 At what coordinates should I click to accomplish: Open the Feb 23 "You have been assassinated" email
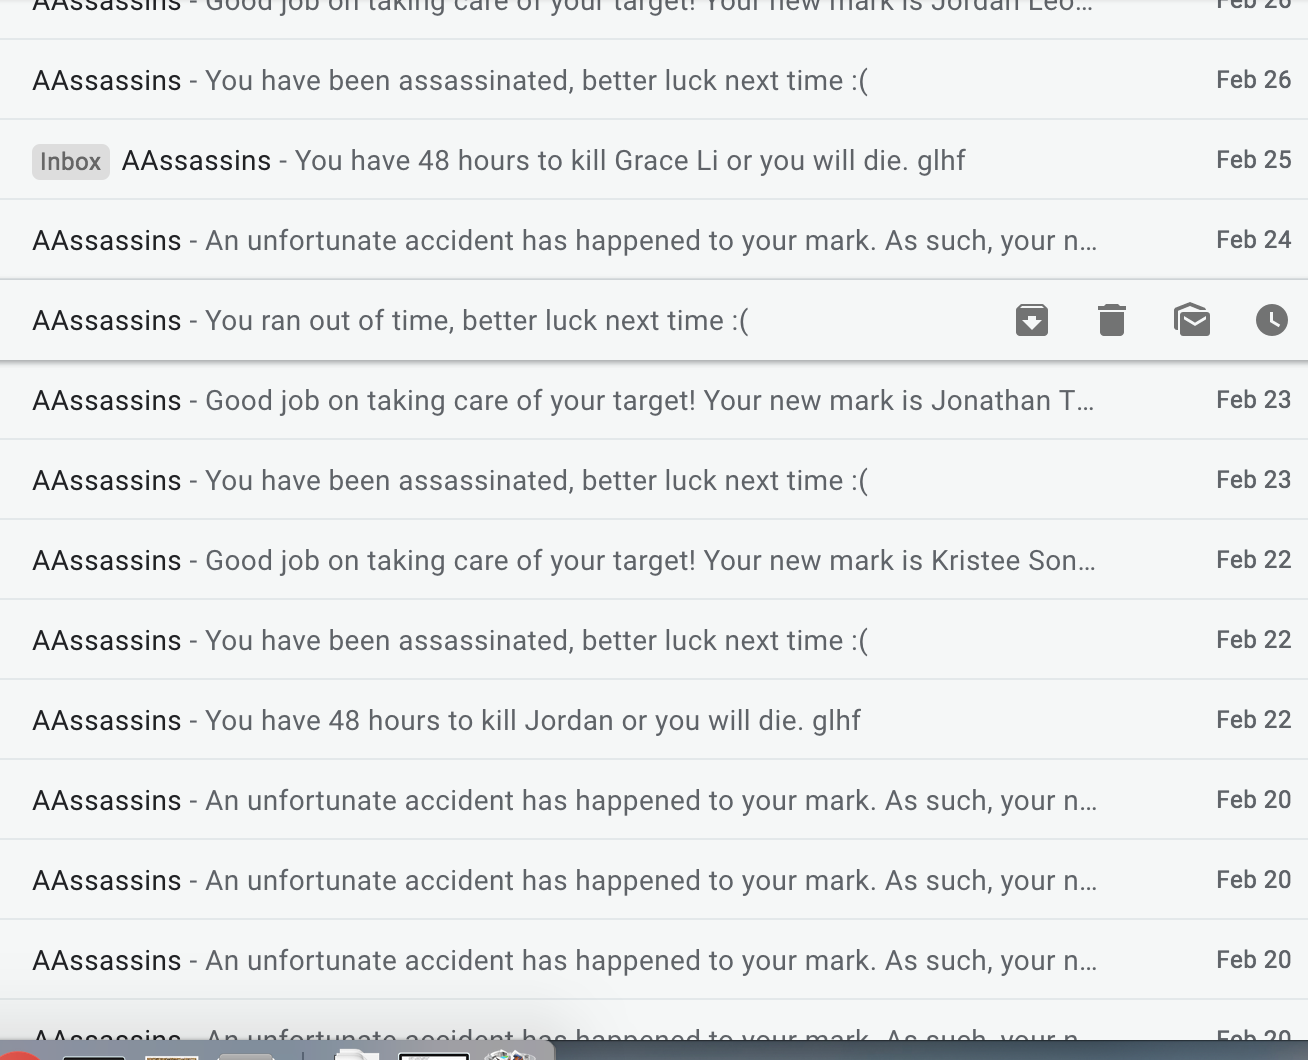654,480
